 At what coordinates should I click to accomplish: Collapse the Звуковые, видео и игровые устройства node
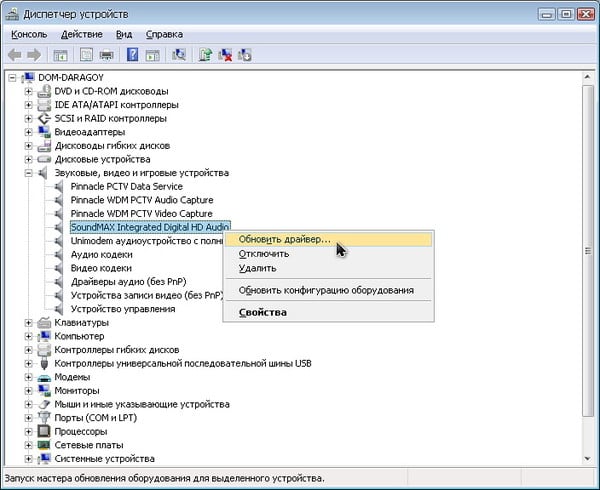point(28,173)
